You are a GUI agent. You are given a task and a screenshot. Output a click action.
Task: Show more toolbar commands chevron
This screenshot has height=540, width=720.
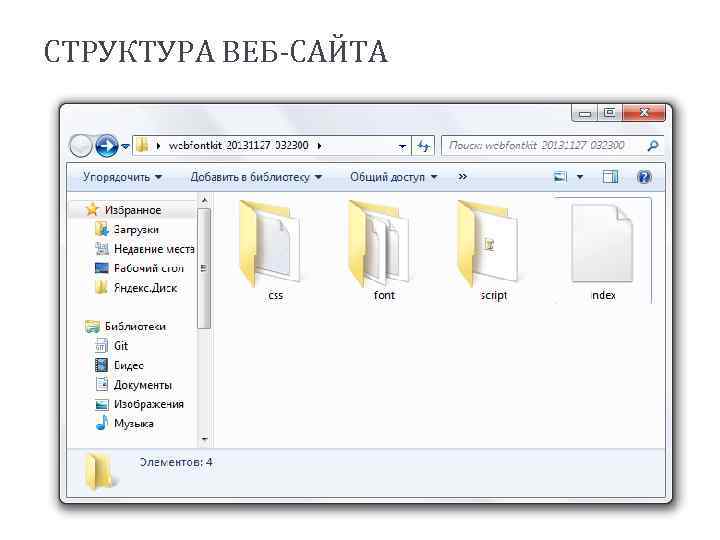coord(462,177)
